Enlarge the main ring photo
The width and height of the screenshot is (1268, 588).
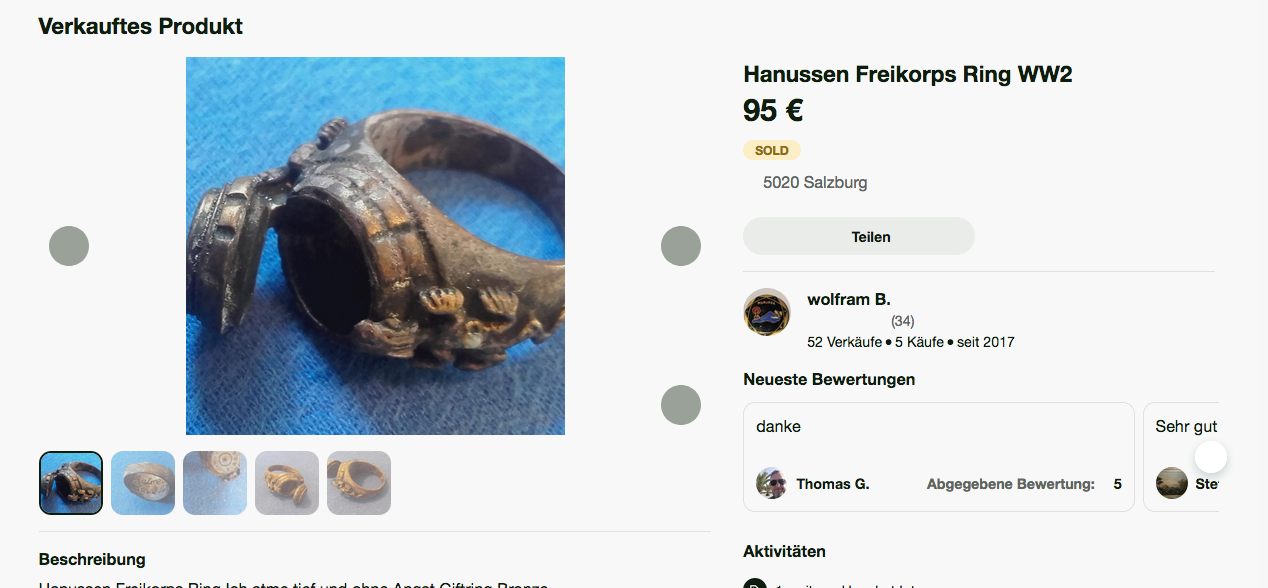[x=375, y=246]
